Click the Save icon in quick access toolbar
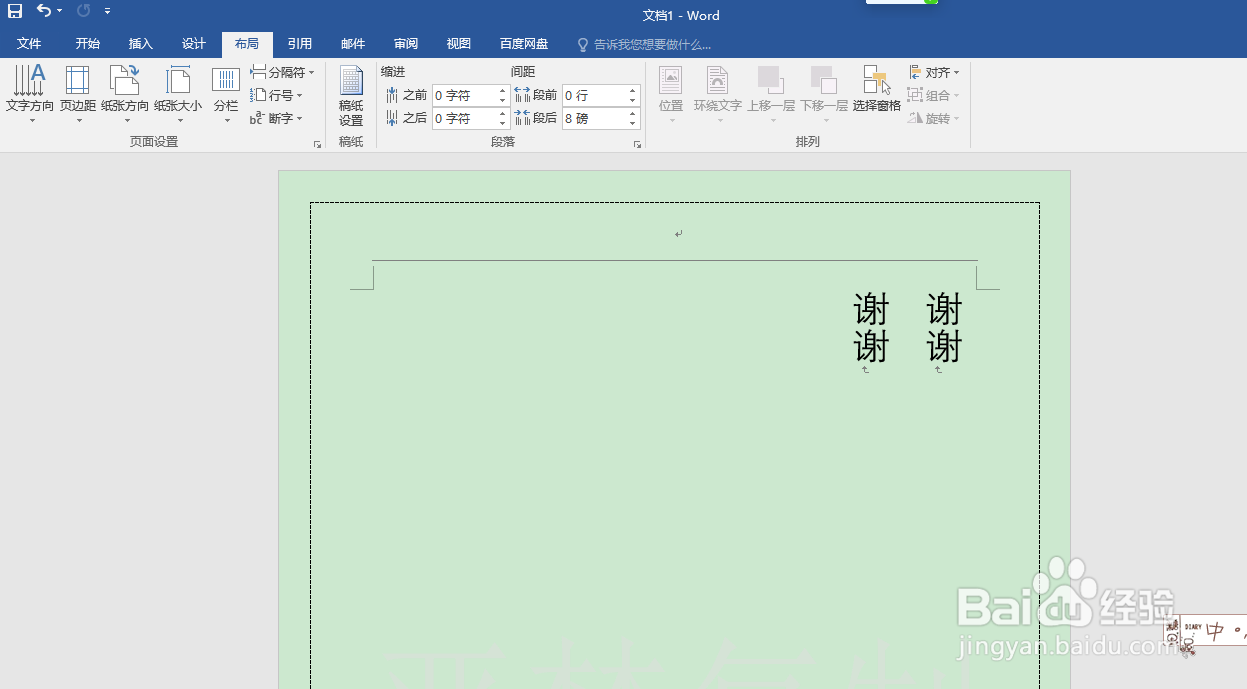Screen dimensions: 1247x689 [15, 11]
